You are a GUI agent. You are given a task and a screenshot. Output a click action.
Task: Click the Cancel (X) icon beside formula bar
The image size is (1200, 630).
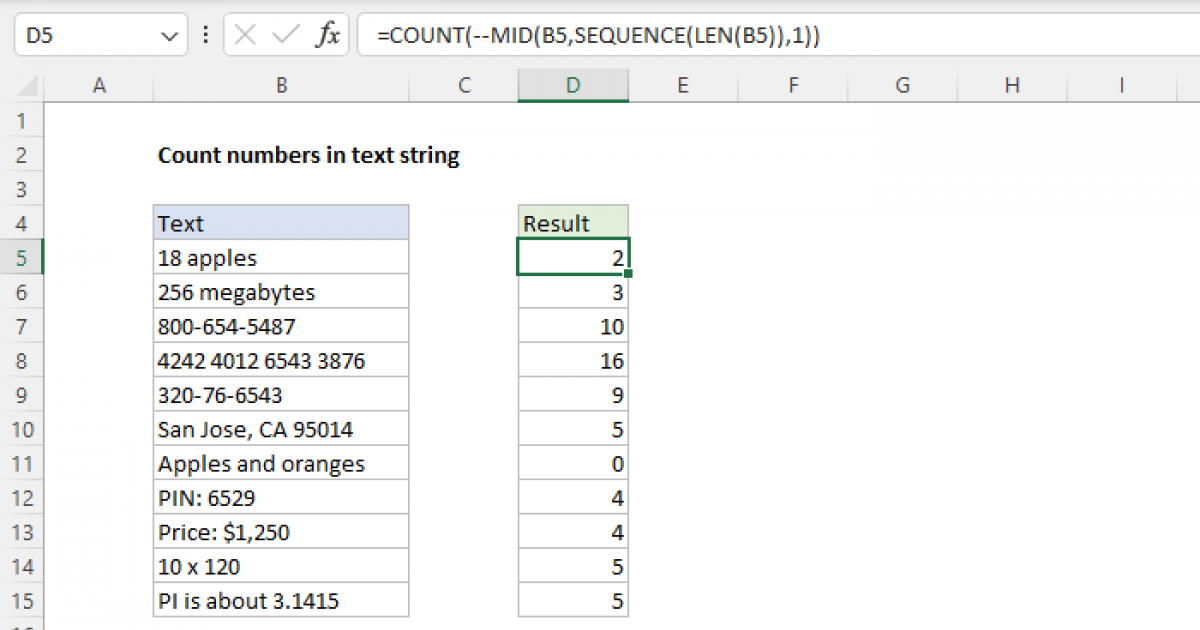(243, 33)
